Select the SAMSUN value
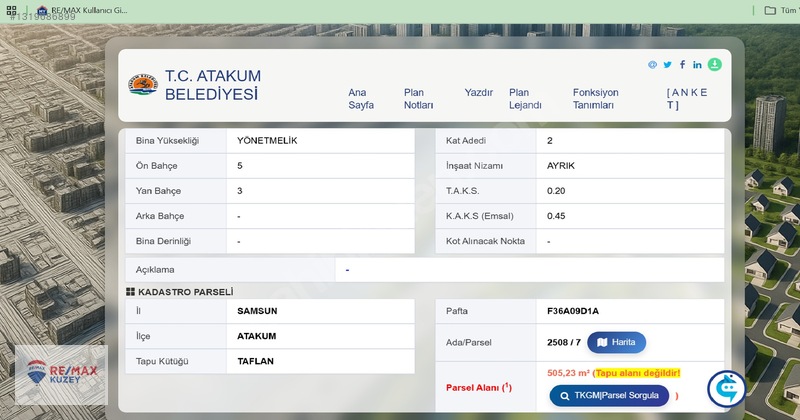 tap(257, 311)
